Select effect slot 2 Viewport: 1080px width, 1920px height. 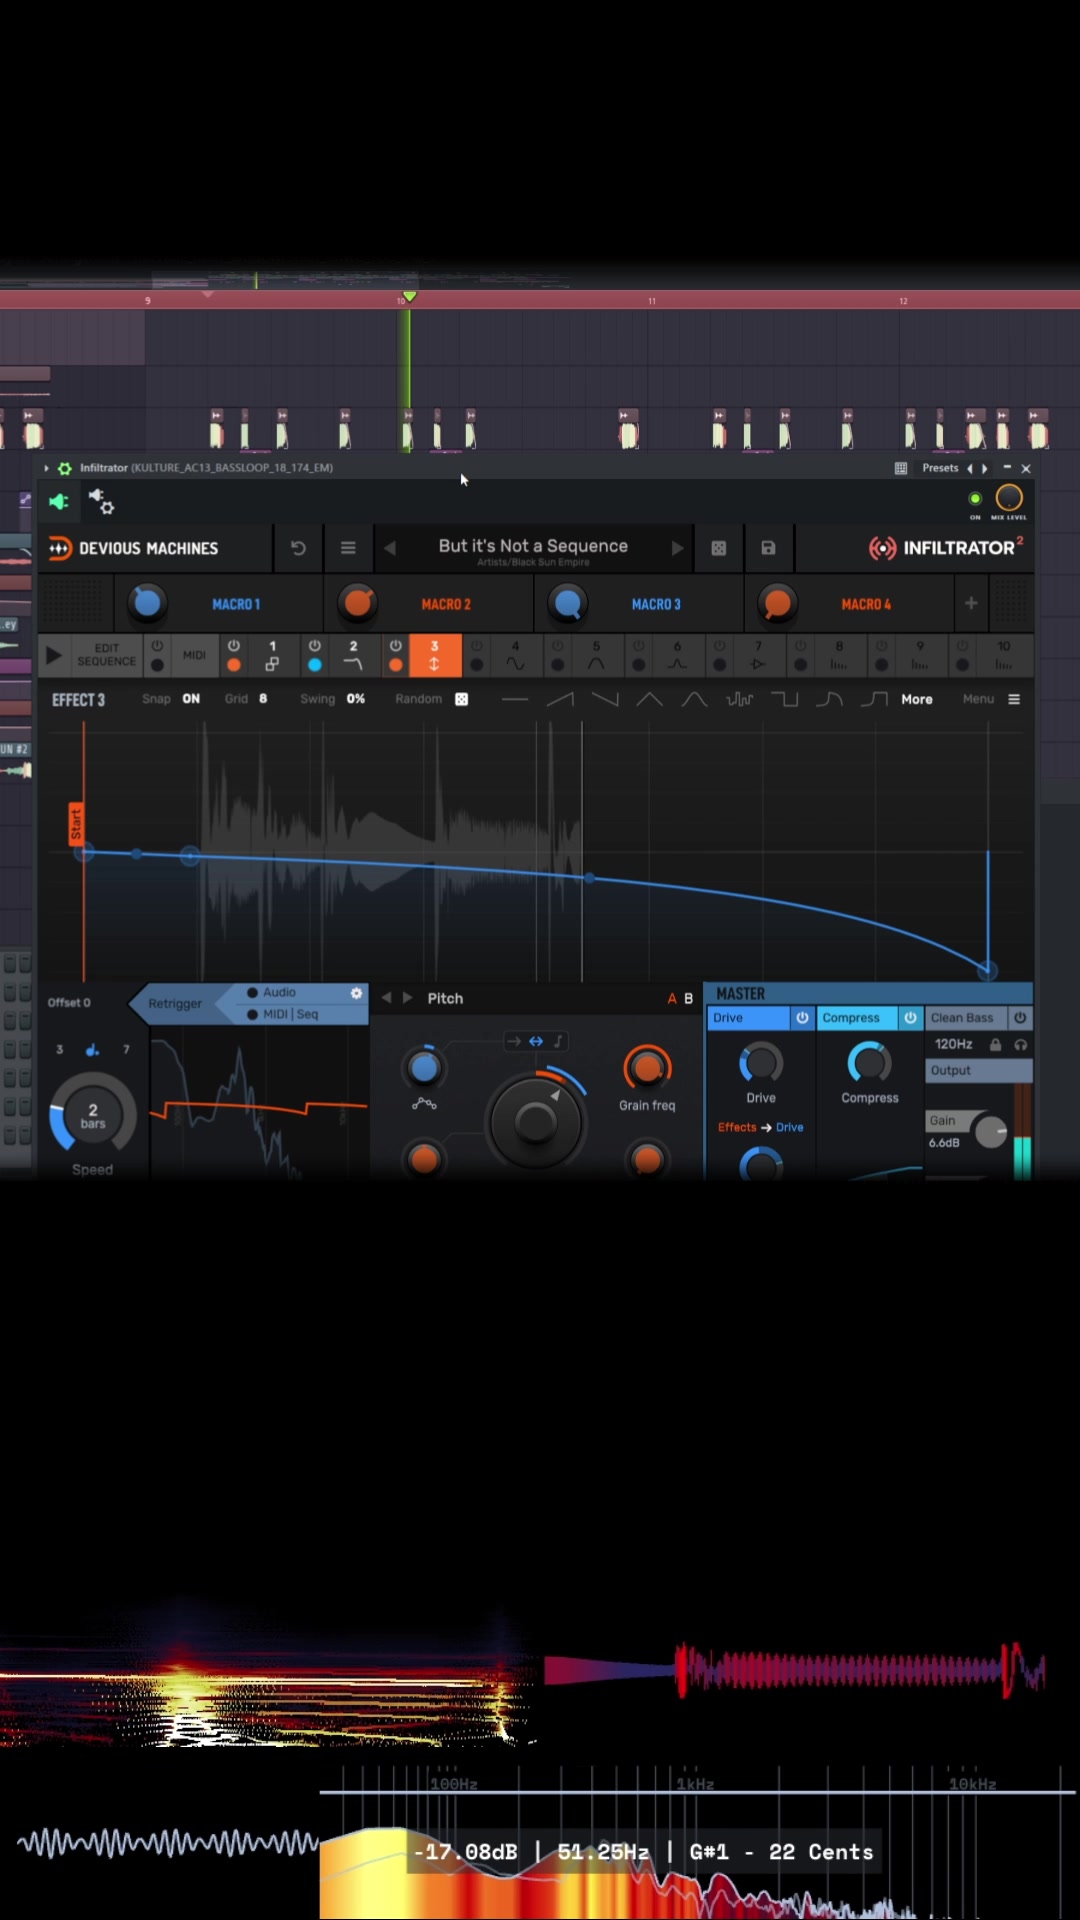click(x=353, y=656)
